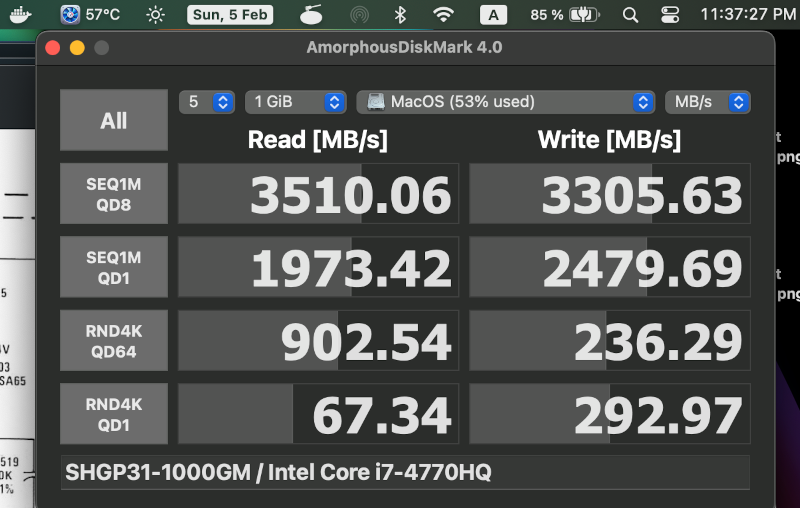Run the RND4K QD1 benchmark
Viewport: 800px width, 508px height.
(114, 414)
